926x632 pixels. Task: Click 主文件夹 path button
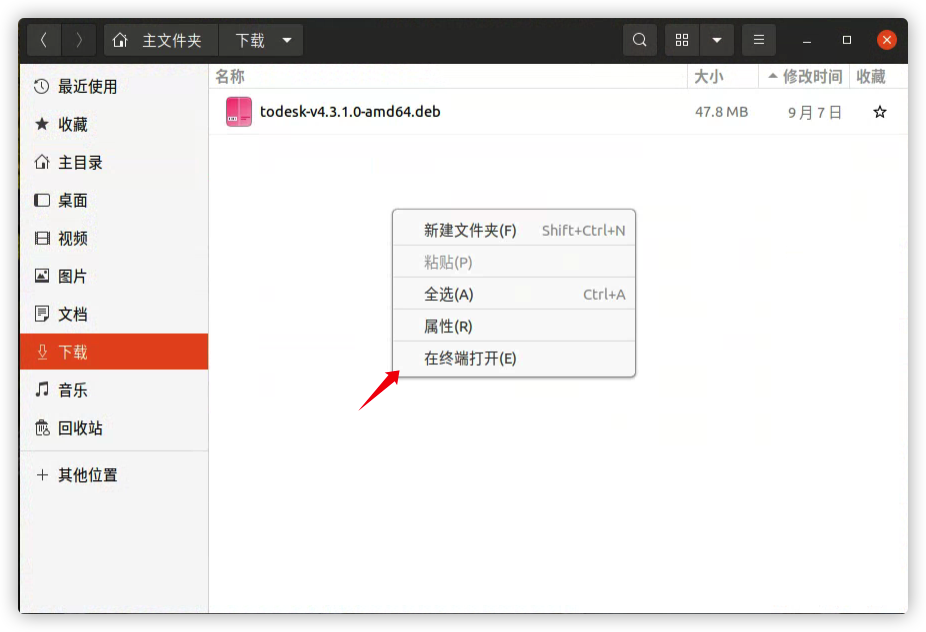pos(160,40)
